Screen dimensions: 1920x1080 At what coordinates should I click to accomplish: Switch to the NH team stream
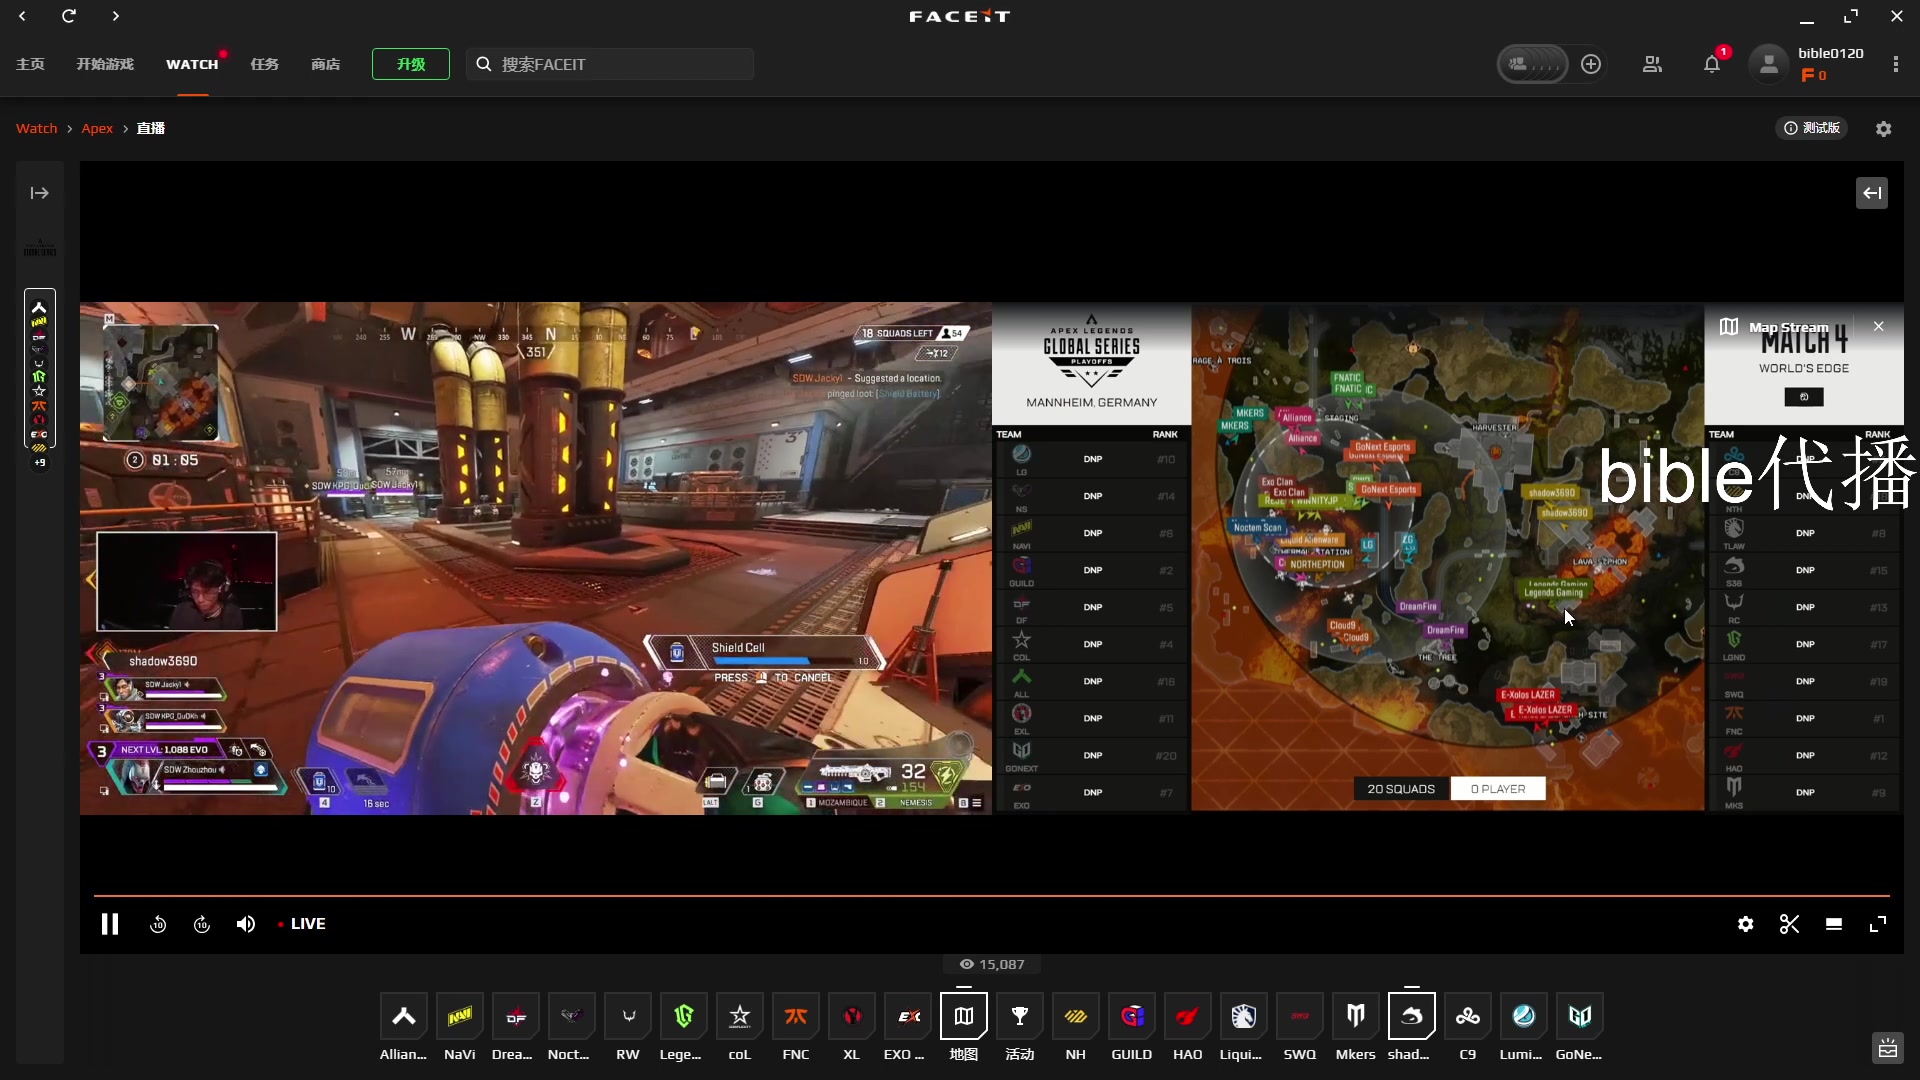tap(1076, 1016)
